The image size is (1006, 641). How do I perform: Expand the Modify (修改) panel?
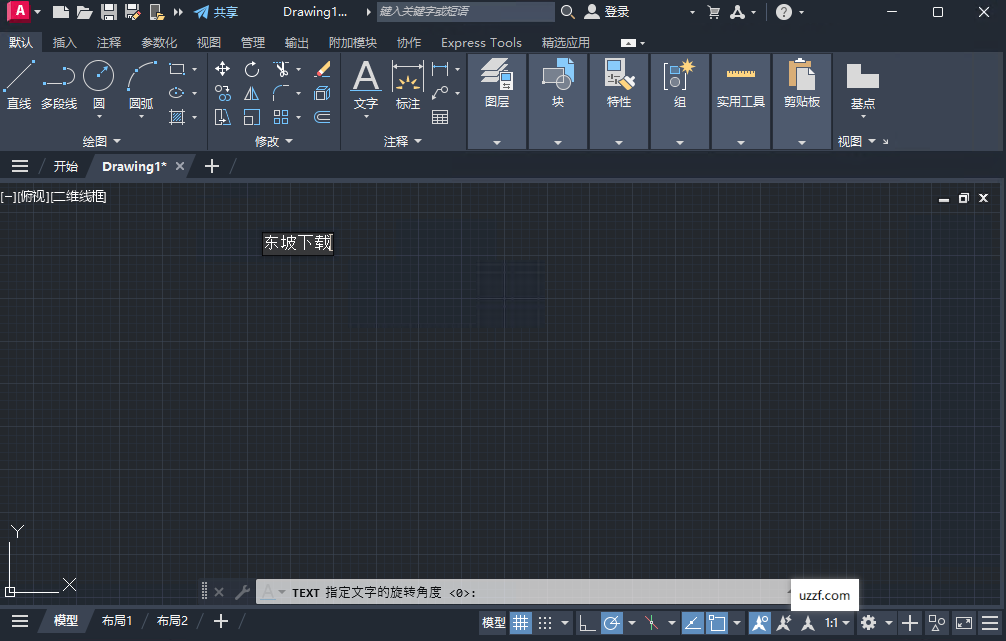(x=273, y=140)
